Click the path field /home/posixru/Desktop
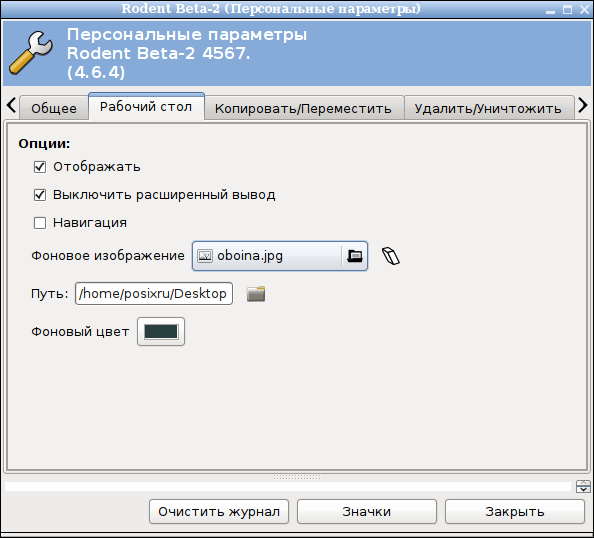 click(x=154, y=294)
